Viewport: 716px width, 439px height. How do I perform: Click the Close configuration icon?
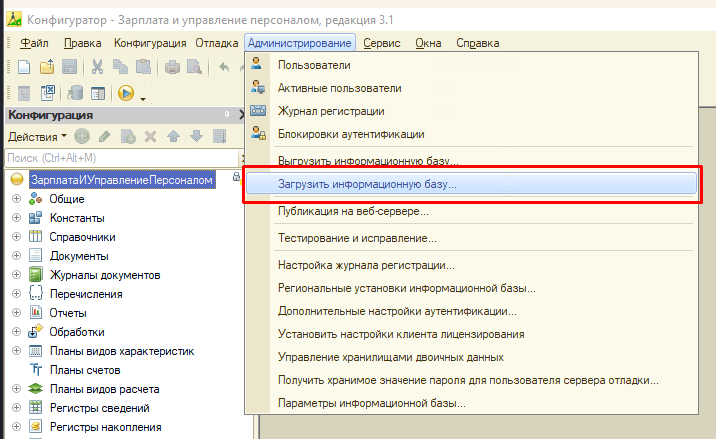coord(47,93)
